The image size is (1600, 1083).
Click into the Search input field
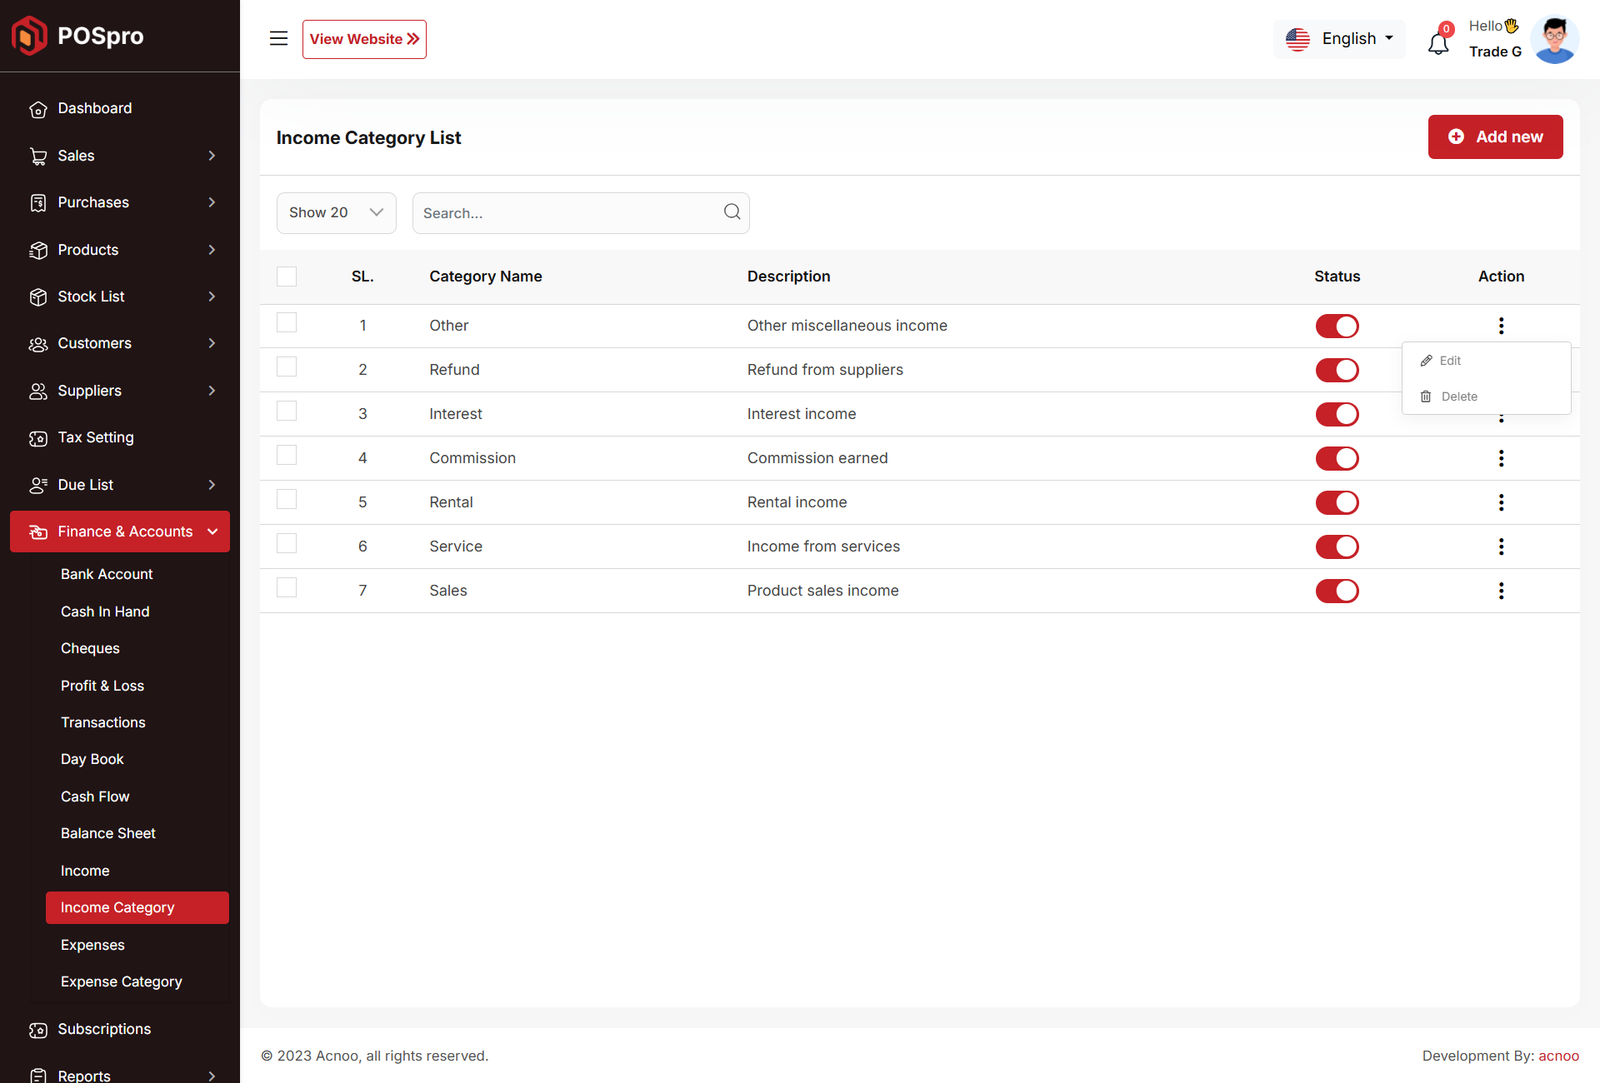tap(565, 213)
